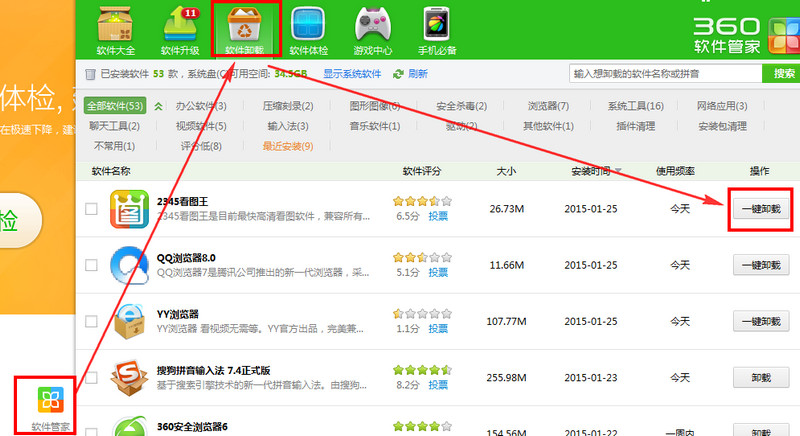
Task: Click 投票 vote link for 搜狗拼音输入法
Action: [438, 384]
